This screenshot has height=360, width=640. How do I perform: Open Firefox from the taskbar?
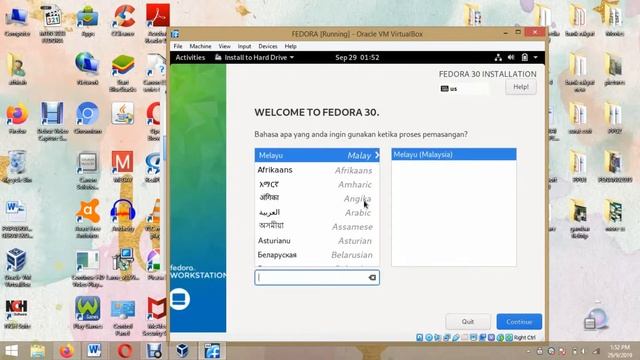click(x=67, y=351)
